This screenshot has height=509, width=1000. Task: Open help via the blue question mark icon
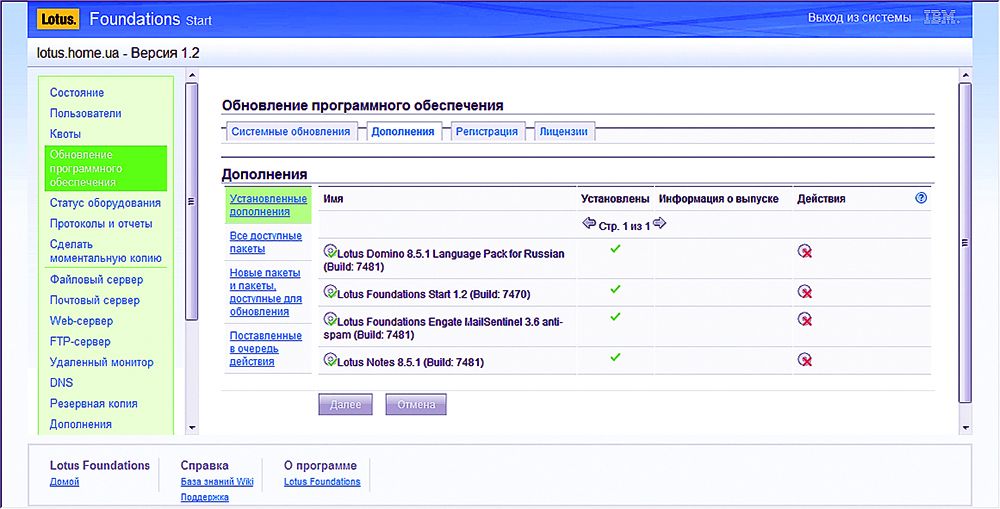tap(921, 198)
